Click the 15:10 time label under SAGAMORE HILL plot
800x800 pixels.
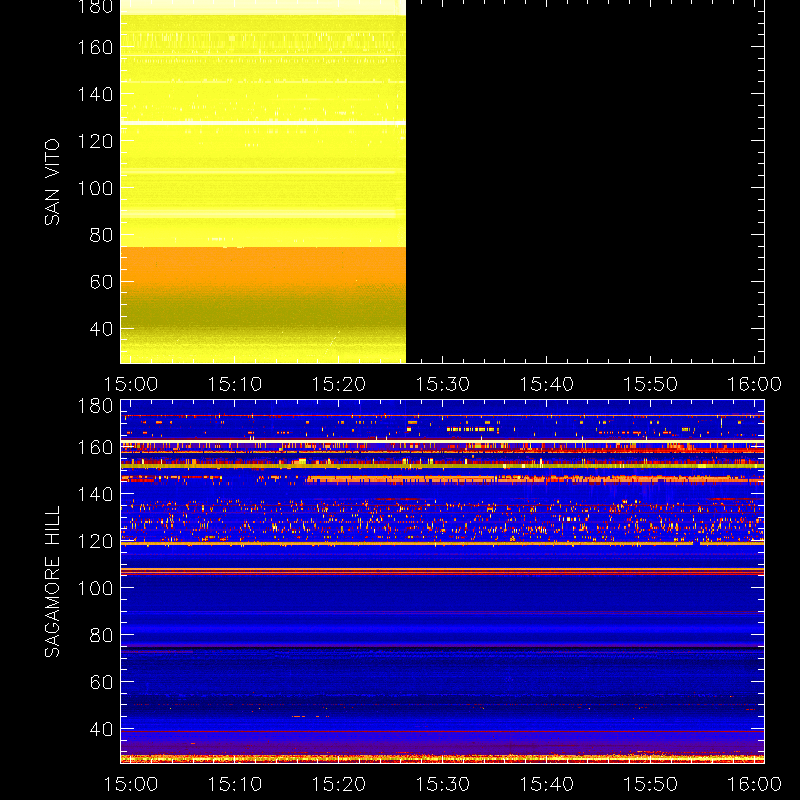235,784
